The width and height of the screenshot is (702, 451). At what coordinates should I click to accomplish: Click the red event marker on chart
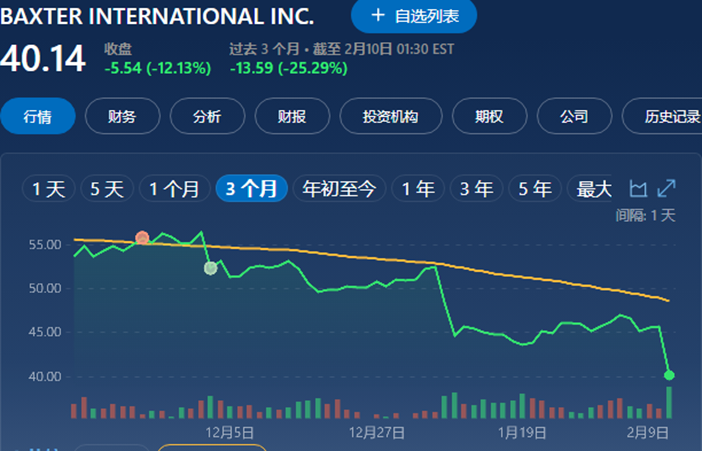pos(142,238)
